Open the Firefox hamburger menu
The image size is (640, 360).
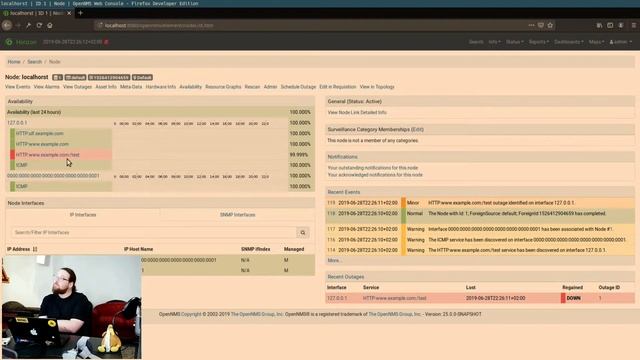pyautogui.click(x=633, y=25)
